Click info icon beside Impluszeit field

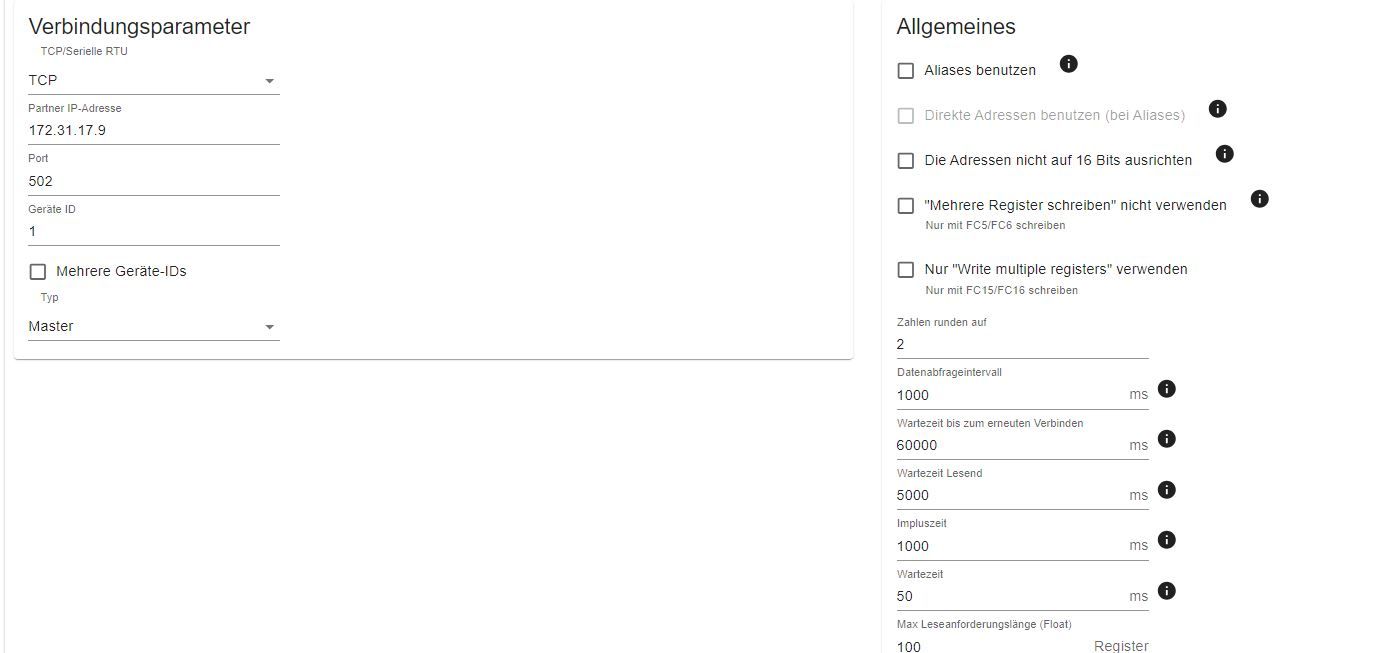tap(1166, 540)
